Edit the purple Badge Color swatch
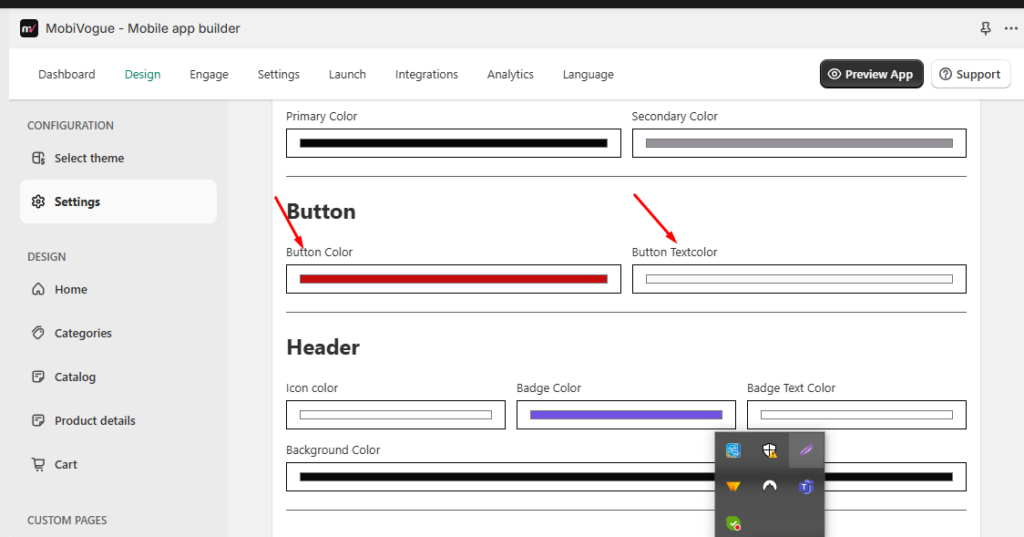The image size is (1024, 537). tap(626, 415)
